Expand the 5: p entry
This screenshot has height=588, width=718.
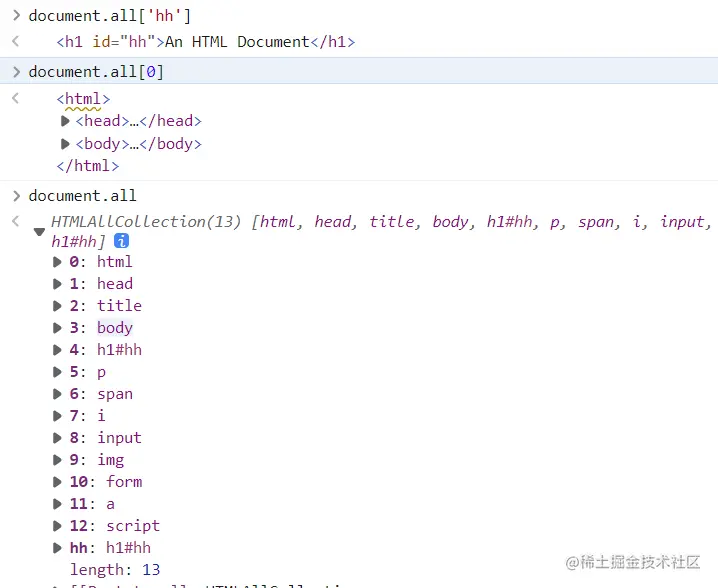coord(57,372)
